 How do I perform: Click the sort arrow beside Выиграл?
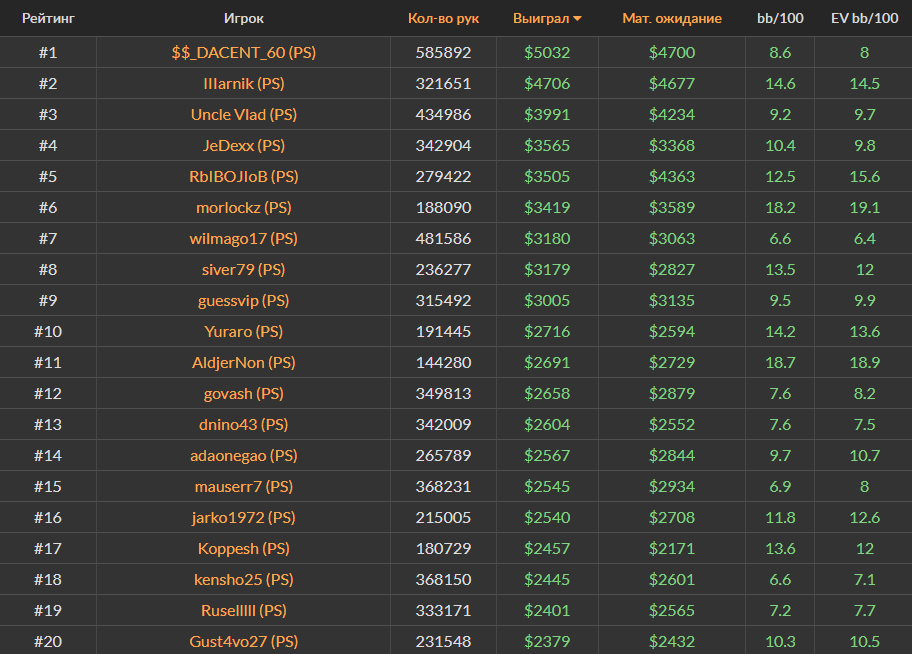[x=577, y=19]
